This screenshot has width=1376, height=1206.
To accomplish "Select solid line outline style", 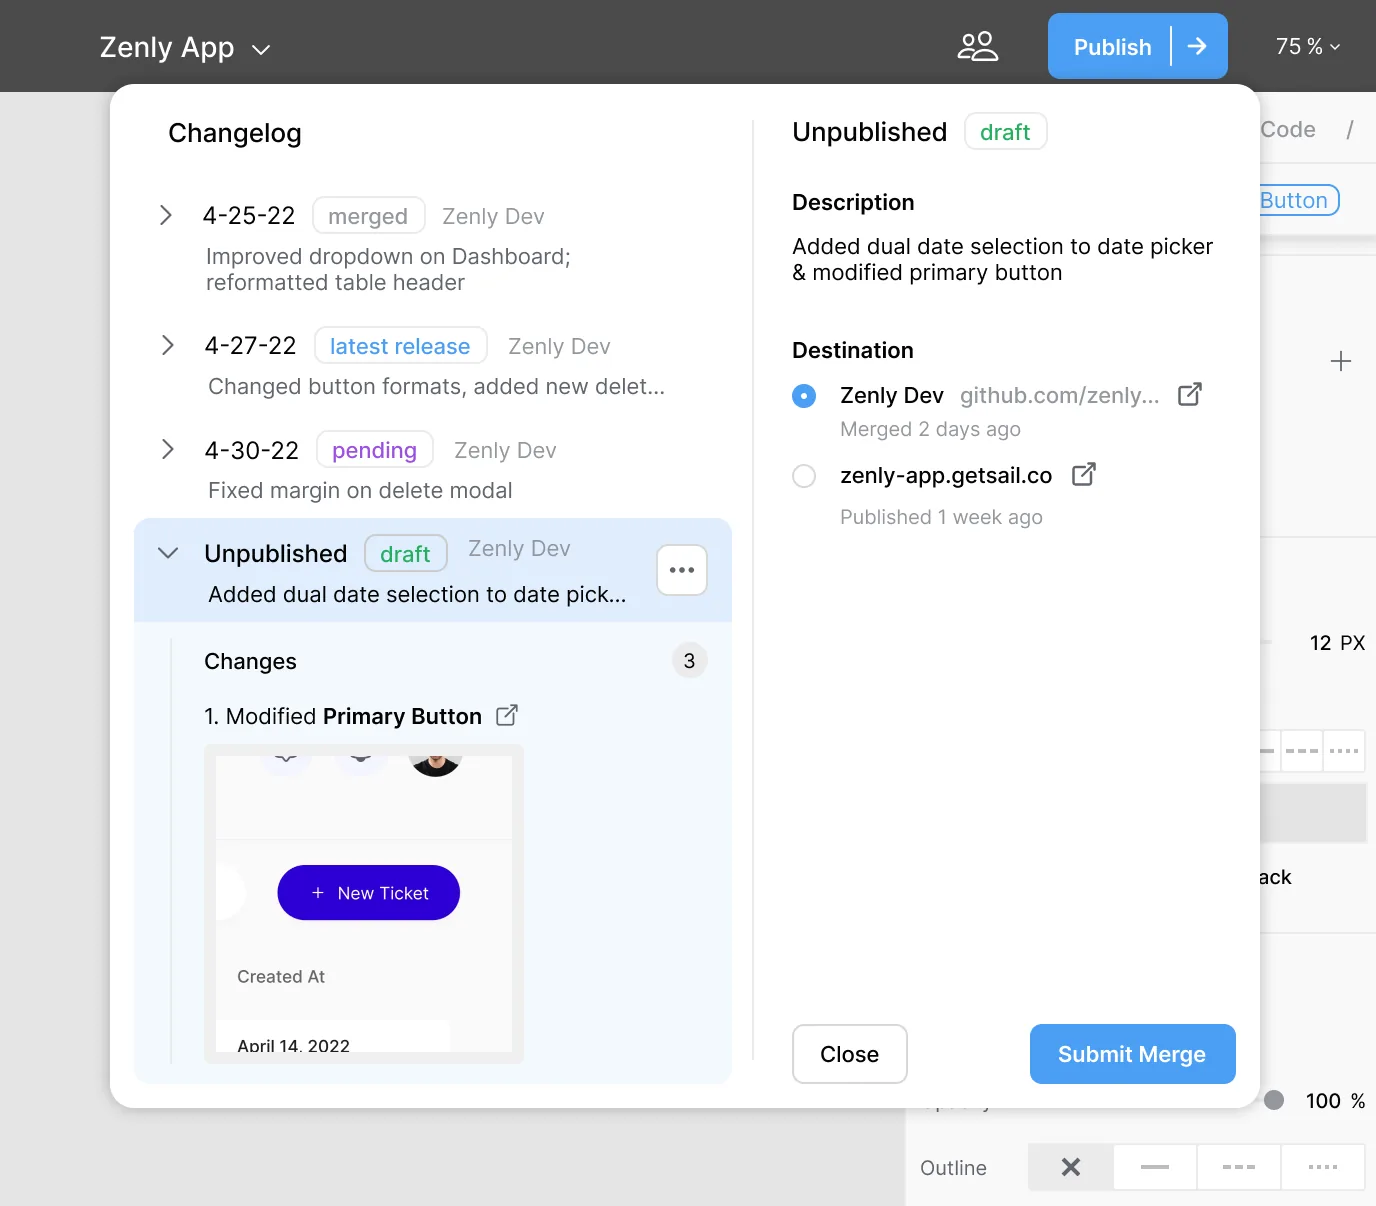I will (1154, 1167).
